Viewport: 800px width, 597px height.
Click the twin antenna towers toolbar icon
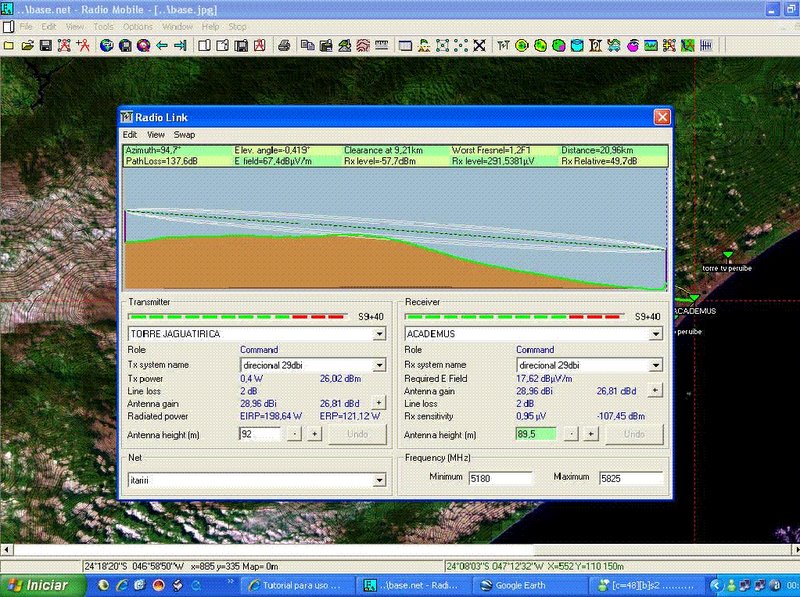[x=503, y=46]
